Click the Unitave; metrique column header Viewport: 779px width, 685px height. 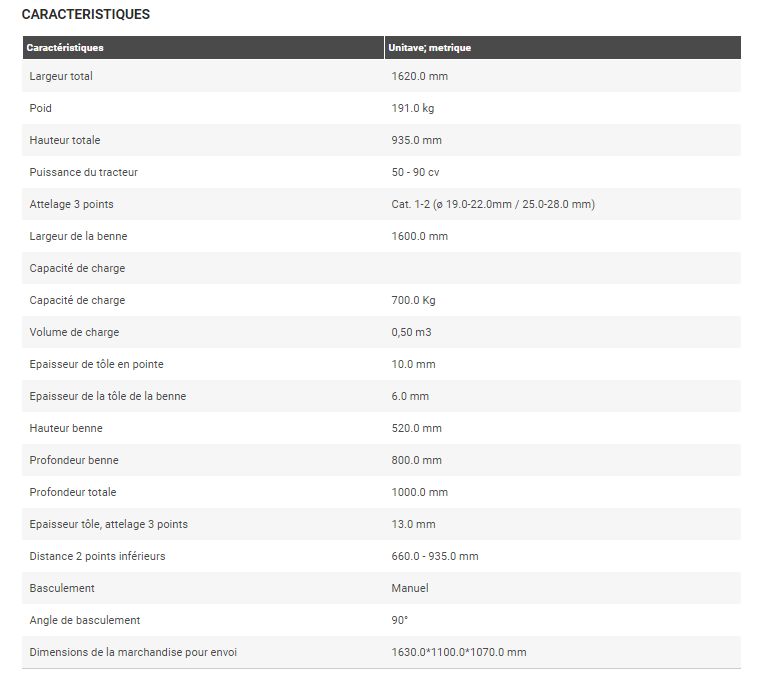tap(429, 48)
